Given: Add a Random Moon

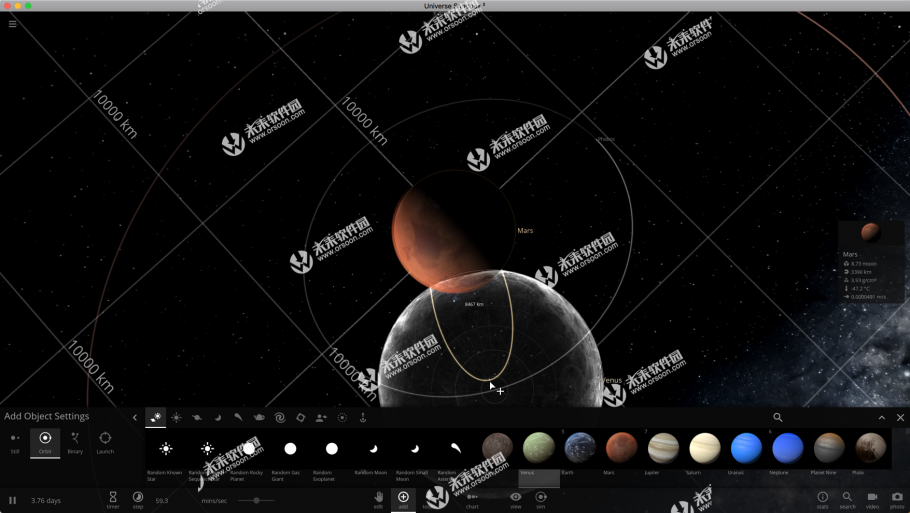Looking at the screenshot, I should [x=373, y=449].
